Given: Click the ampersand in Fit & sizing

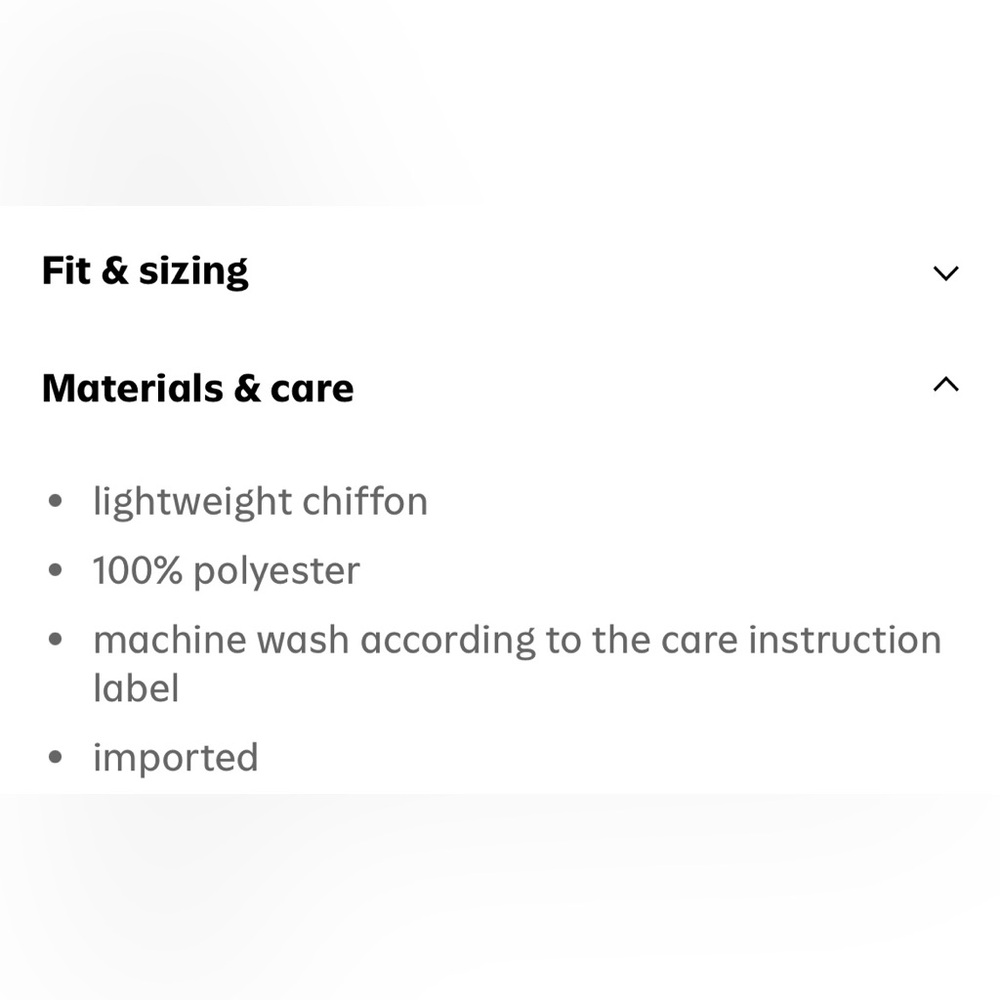Looking at the screenshot, I should tap(115, 271).
